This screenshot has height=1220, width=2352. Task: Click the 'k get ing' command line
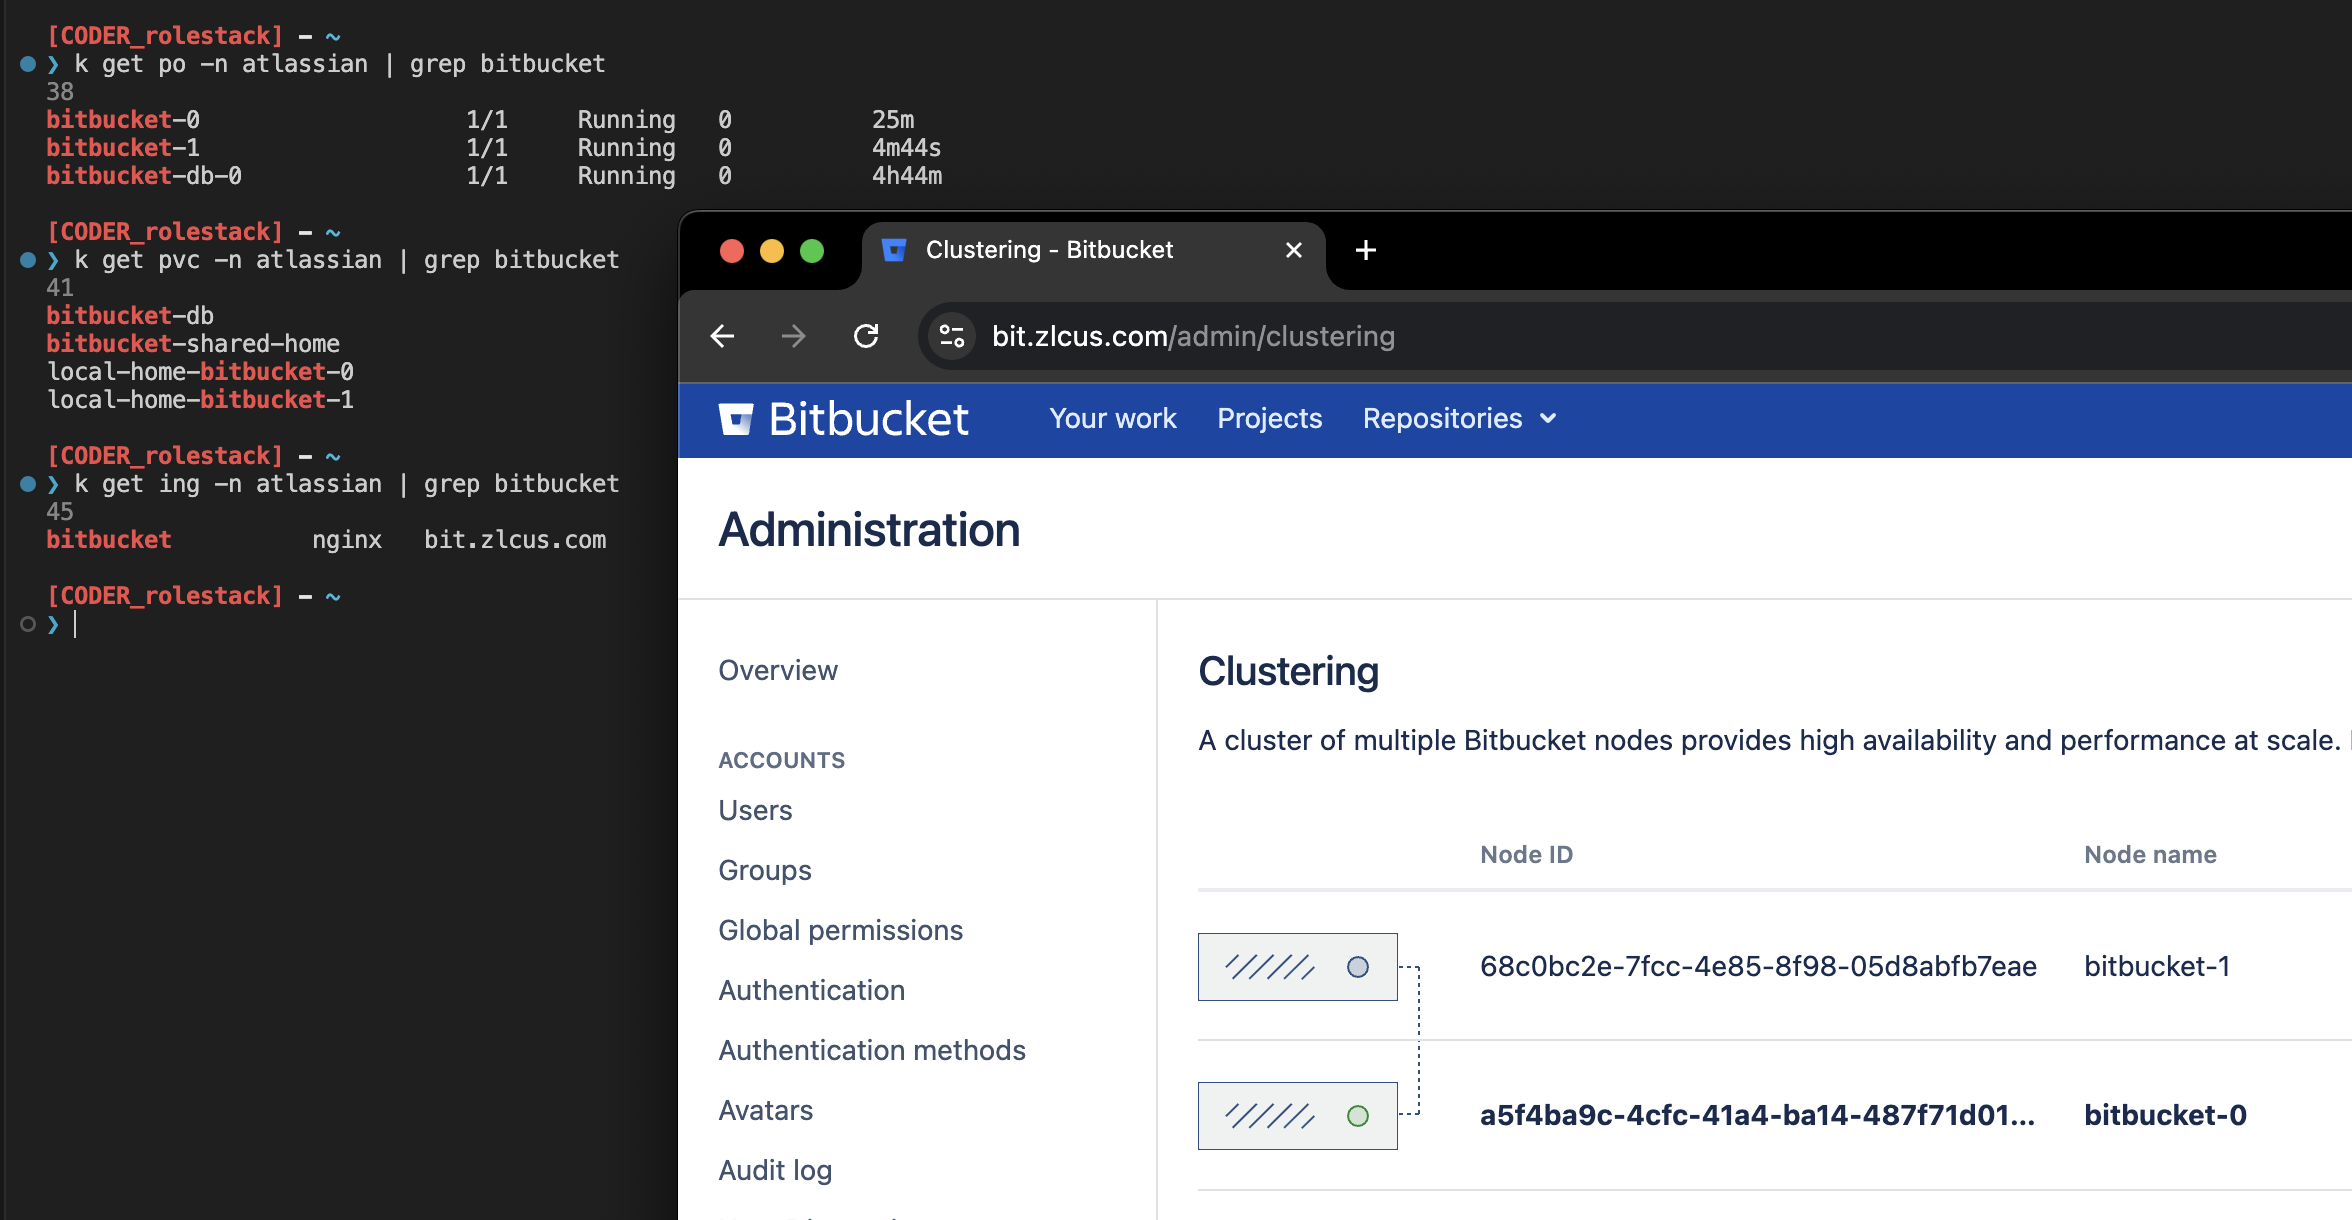point(347,484)
